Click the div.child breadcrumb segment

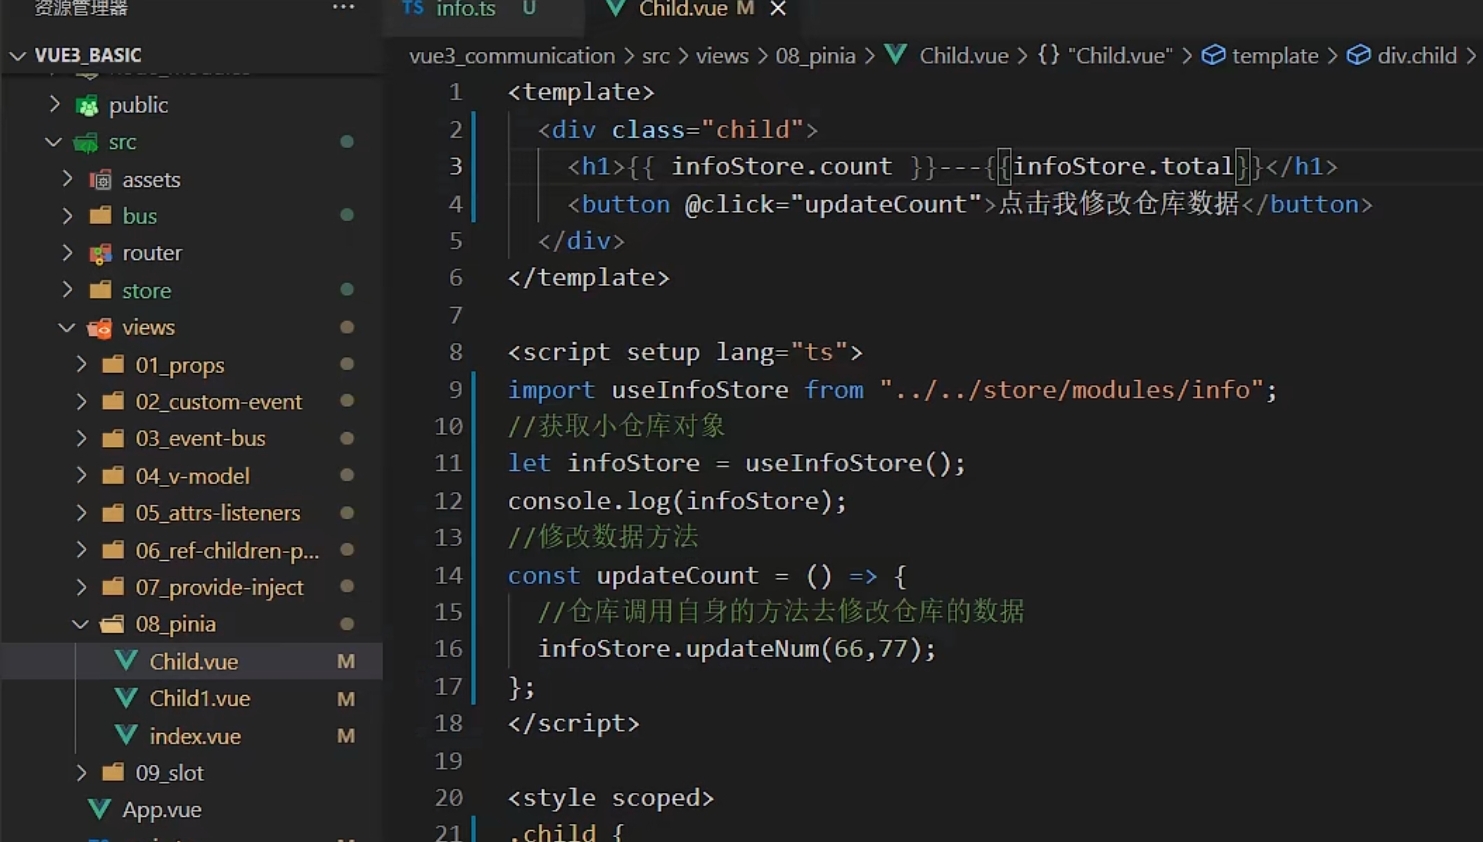pyautogui.click(x=1417, y=56)
